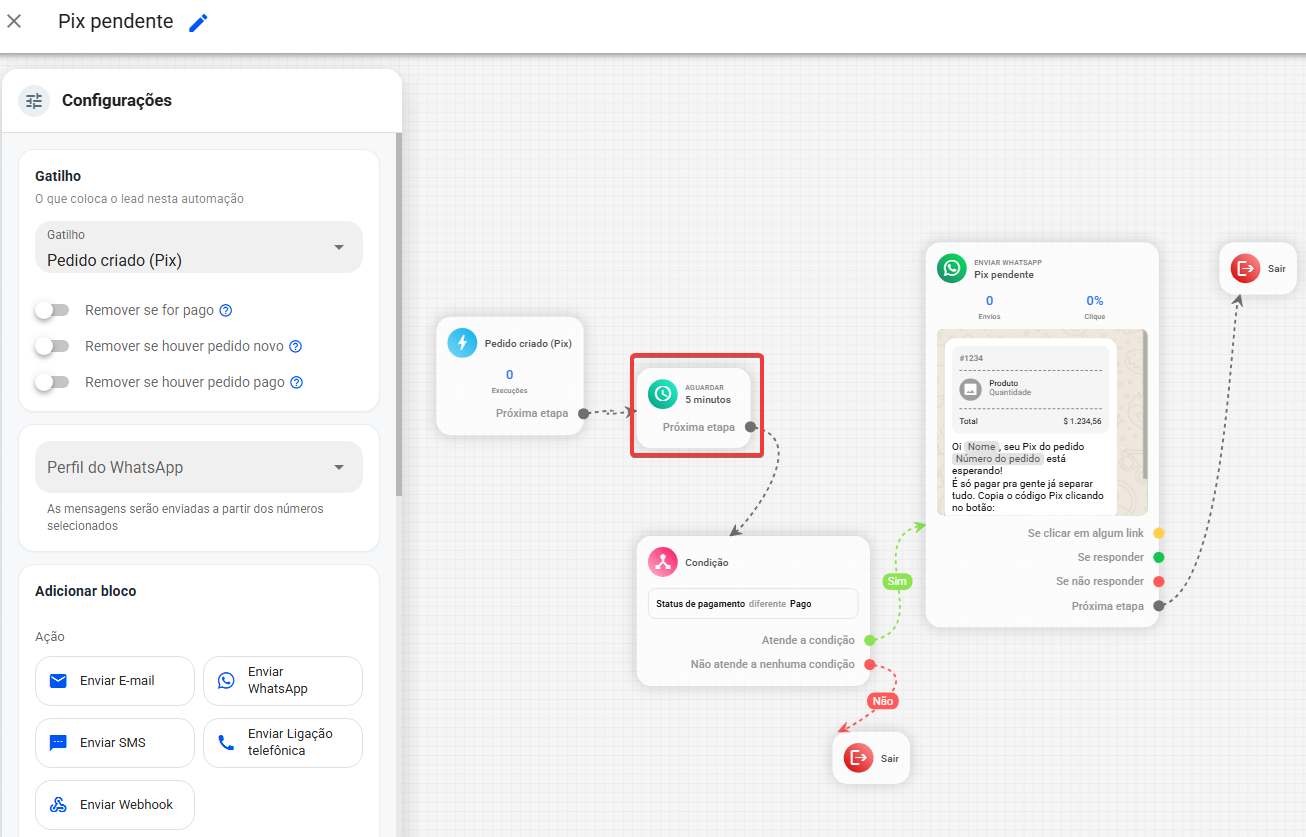Image resolution: width=1306 pixels, height=837 pixels.
Task: Click the 0 Execuções stat on Pedido criado node
Action: coord(510,381)
